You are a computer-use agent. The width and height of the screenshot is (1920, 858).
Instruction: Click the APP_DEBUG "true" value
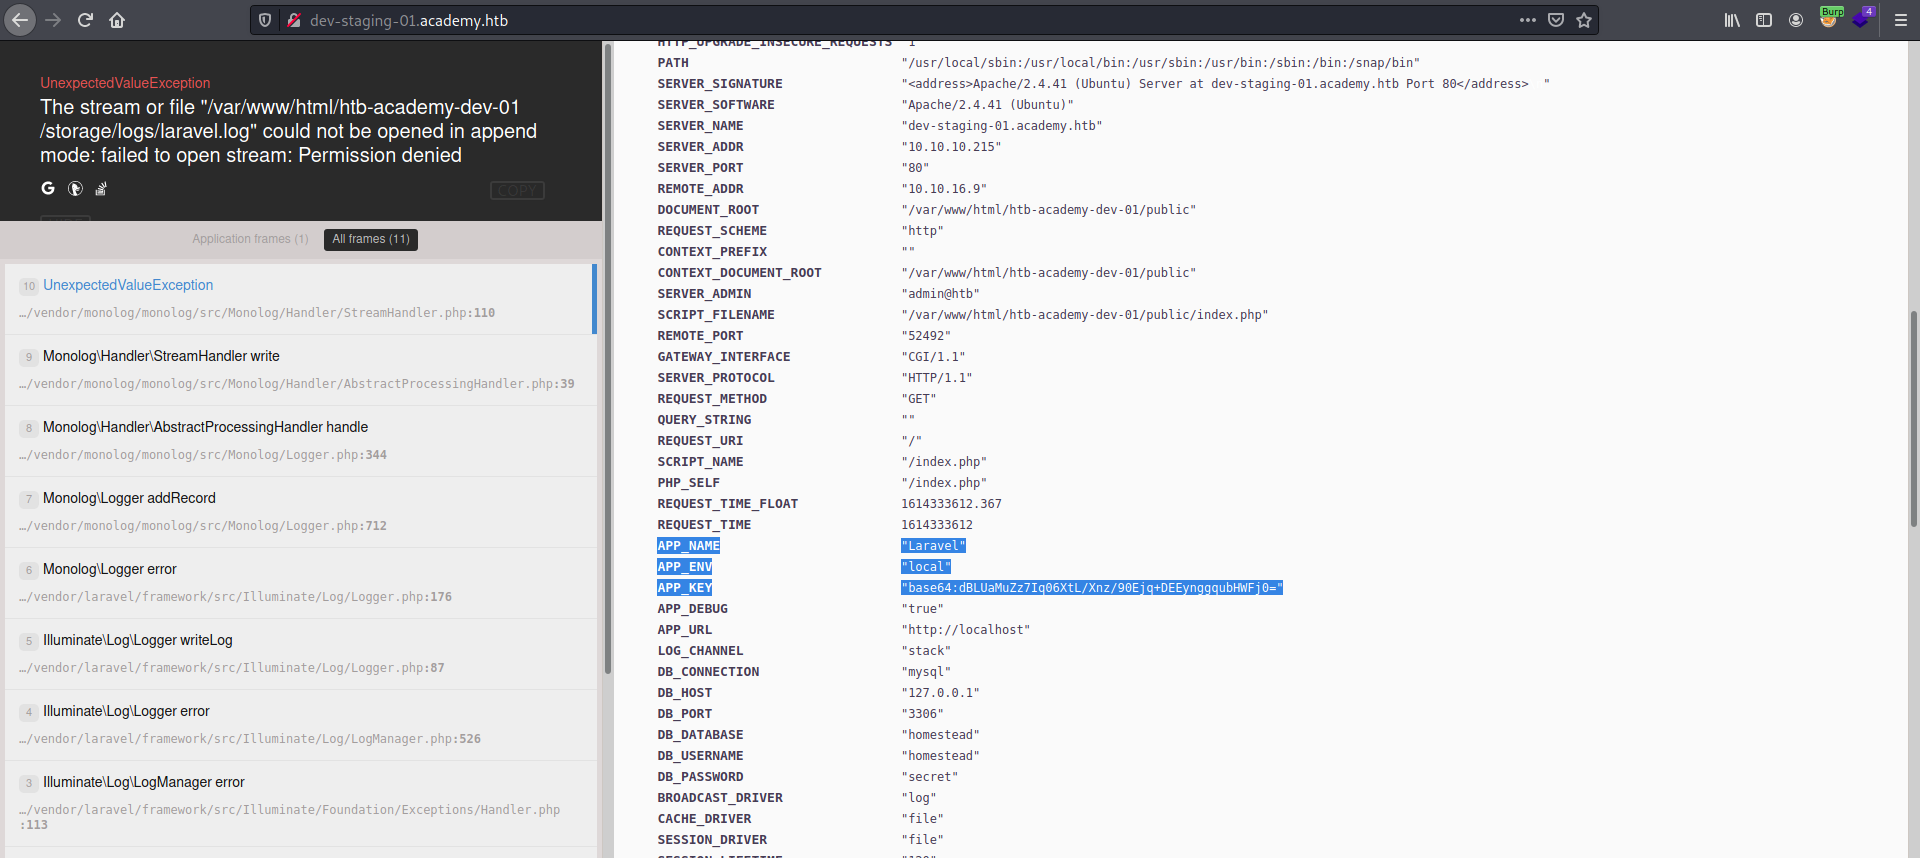[x=922, y=609]
